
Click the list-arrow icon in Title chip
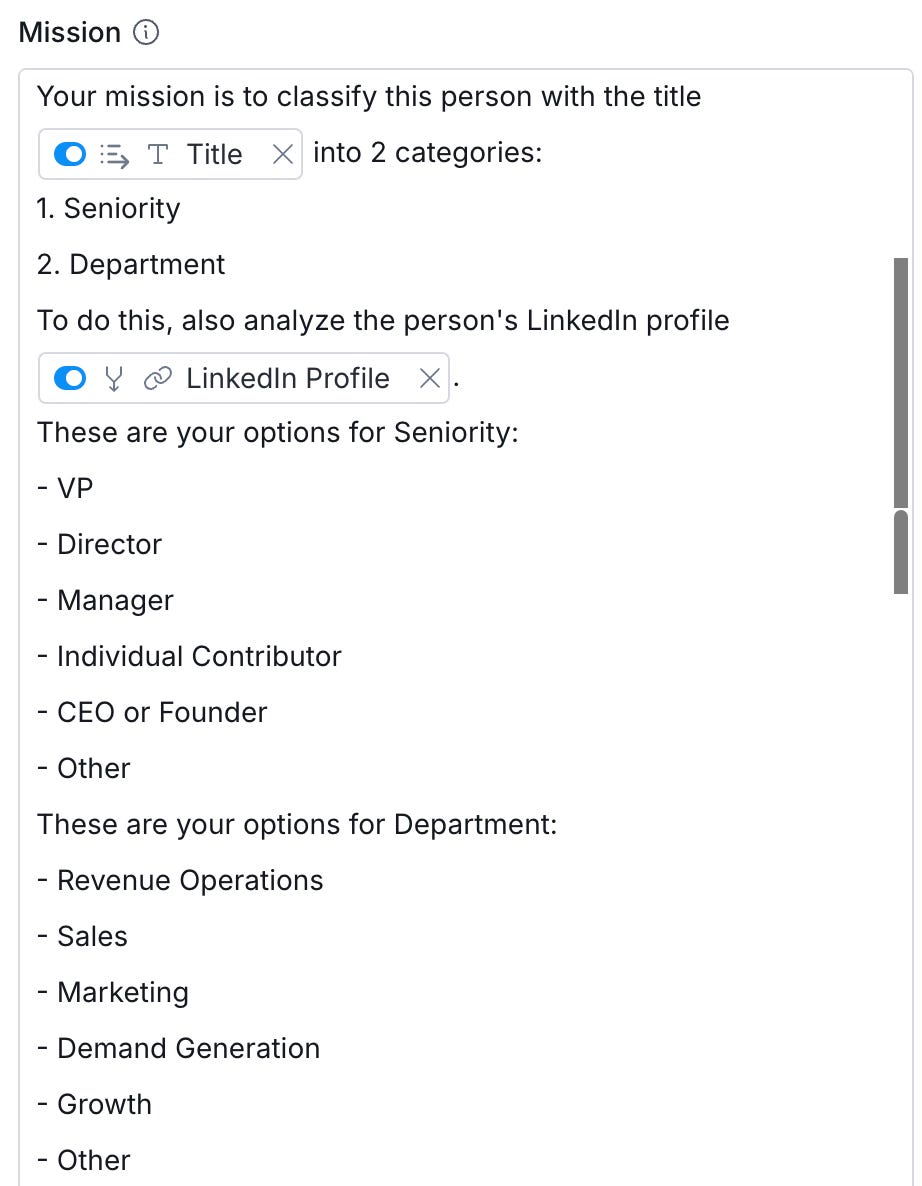(115, 155)
